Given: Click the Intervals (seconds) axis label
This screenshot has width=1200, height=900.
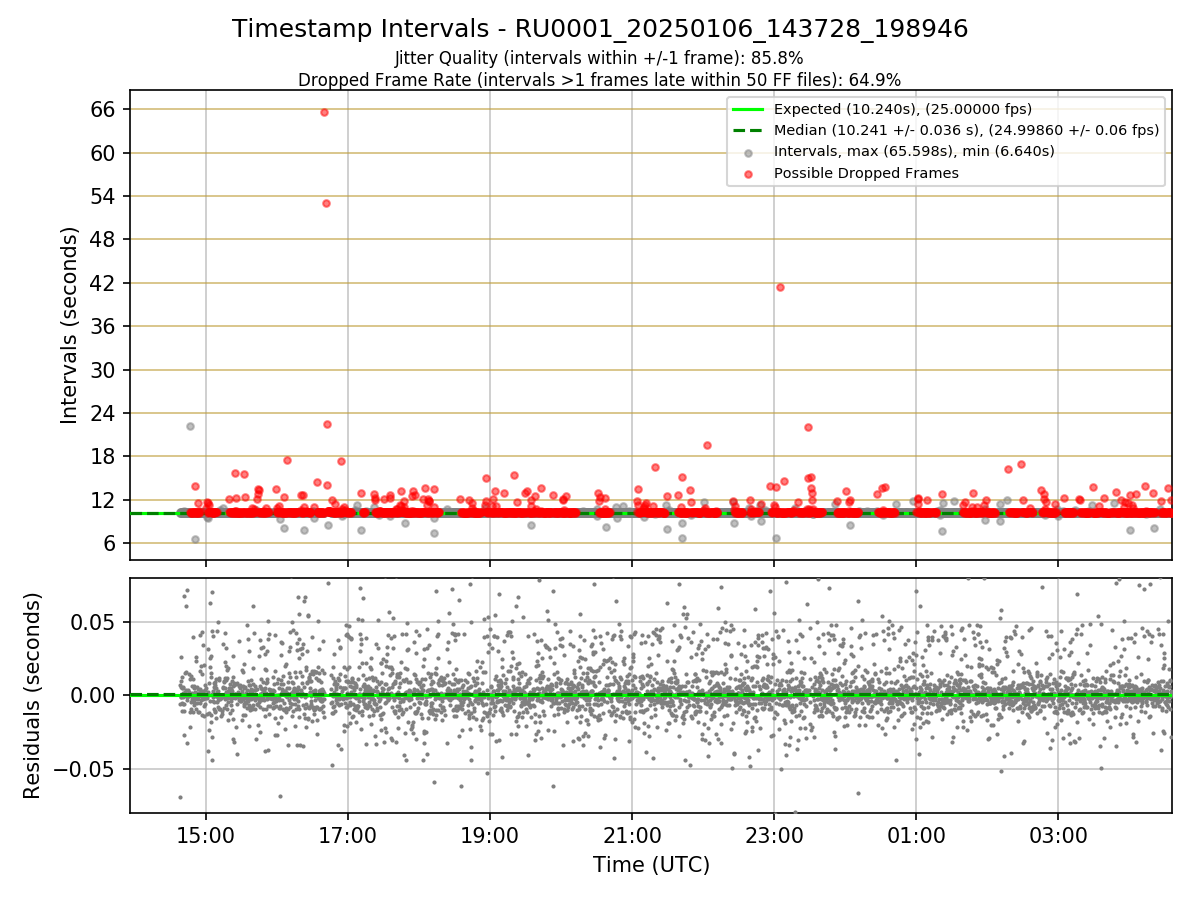Looking at the screenshot, I should point(69,324).
